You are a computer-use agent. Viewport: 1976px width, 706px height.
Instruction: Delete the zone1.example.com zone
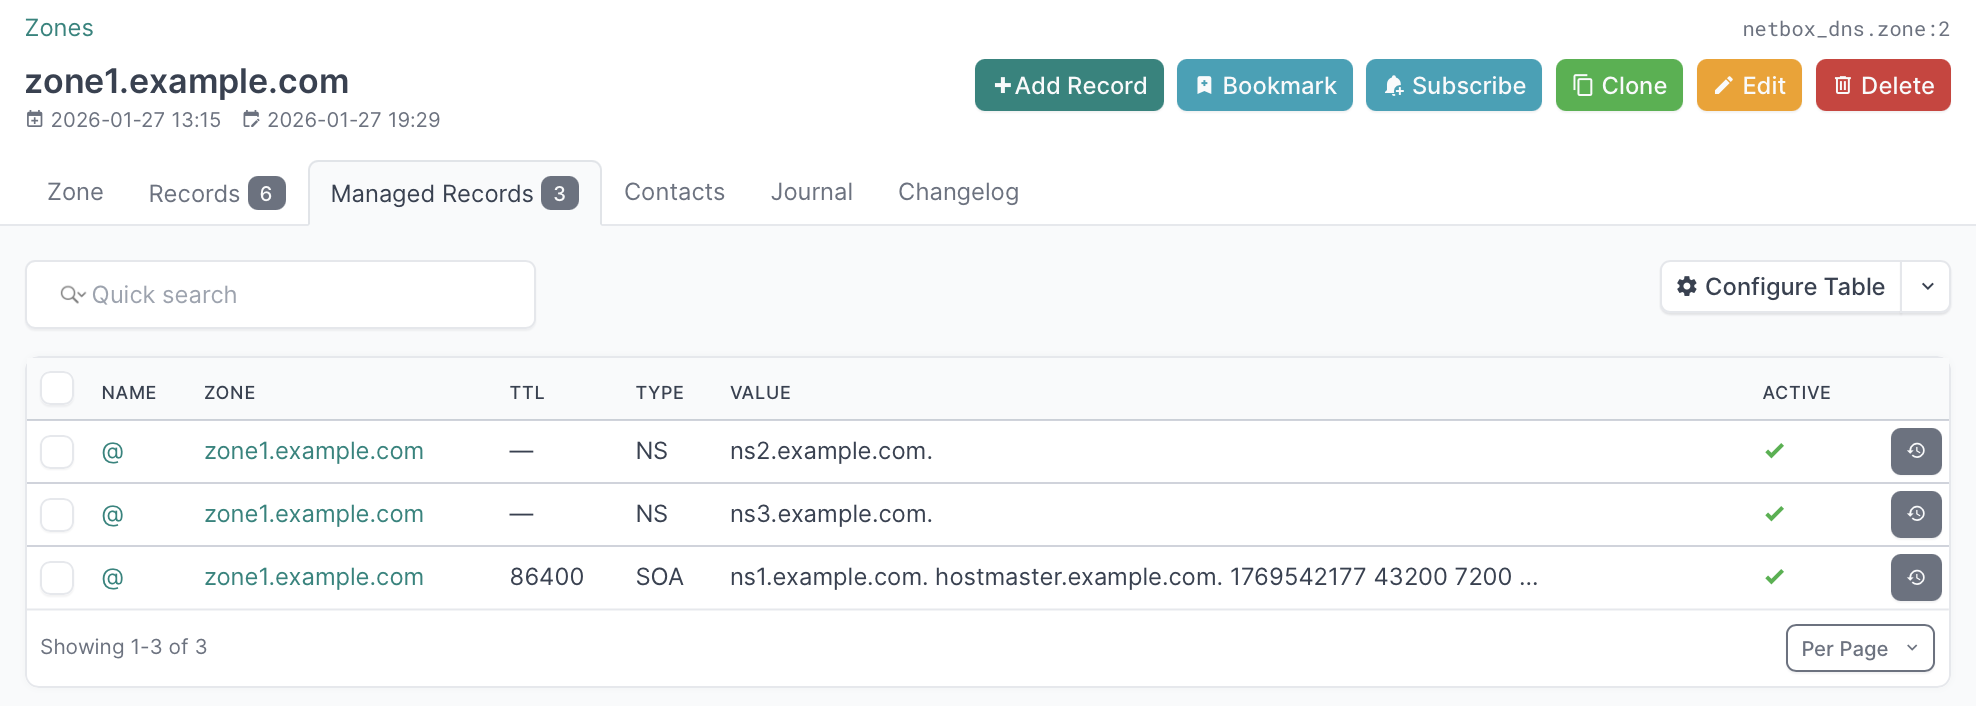tap(1882, 85)
